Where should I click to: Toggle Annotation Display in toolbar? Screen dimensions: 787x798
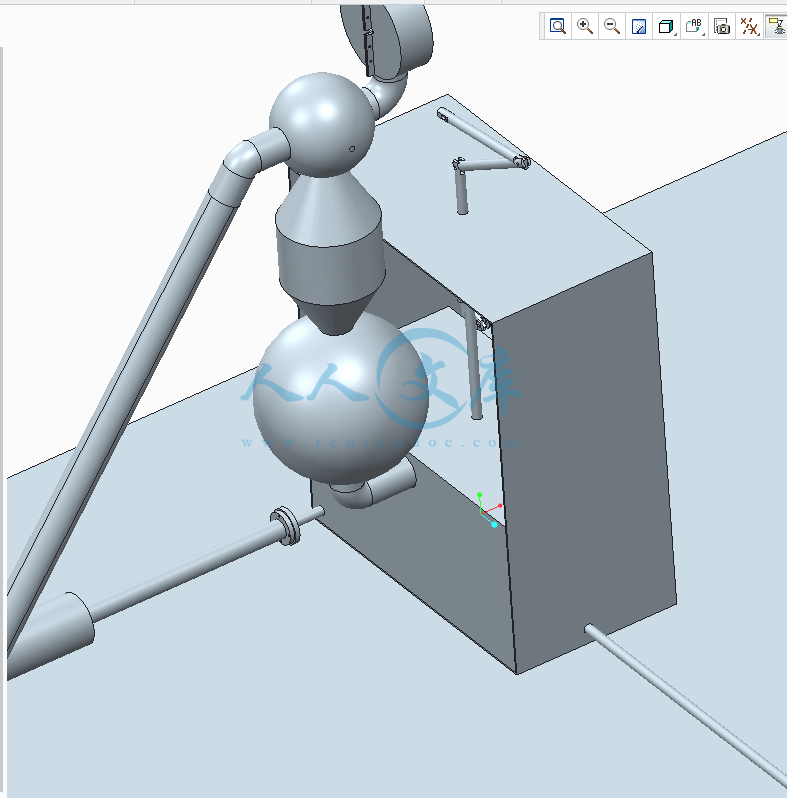775,27
